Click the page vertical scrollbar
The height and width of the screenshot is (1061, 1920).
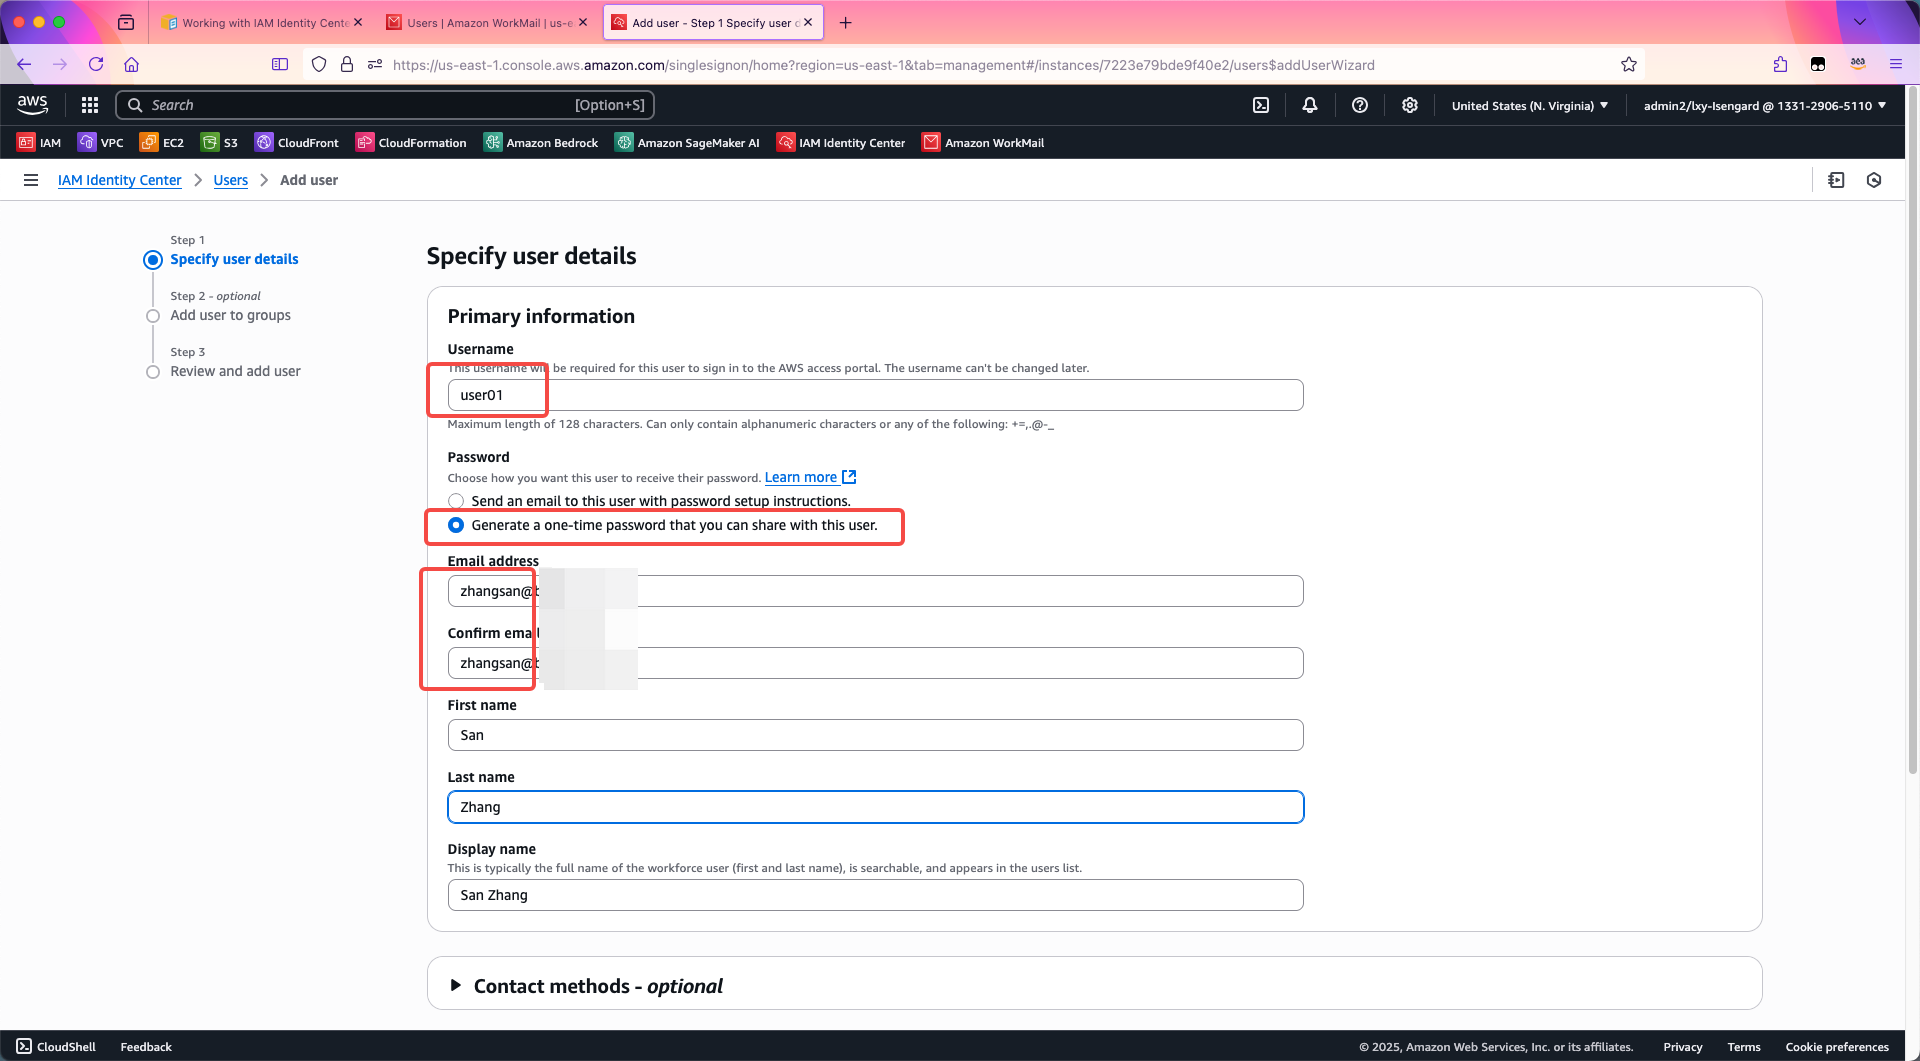[x=1912, y=430]
